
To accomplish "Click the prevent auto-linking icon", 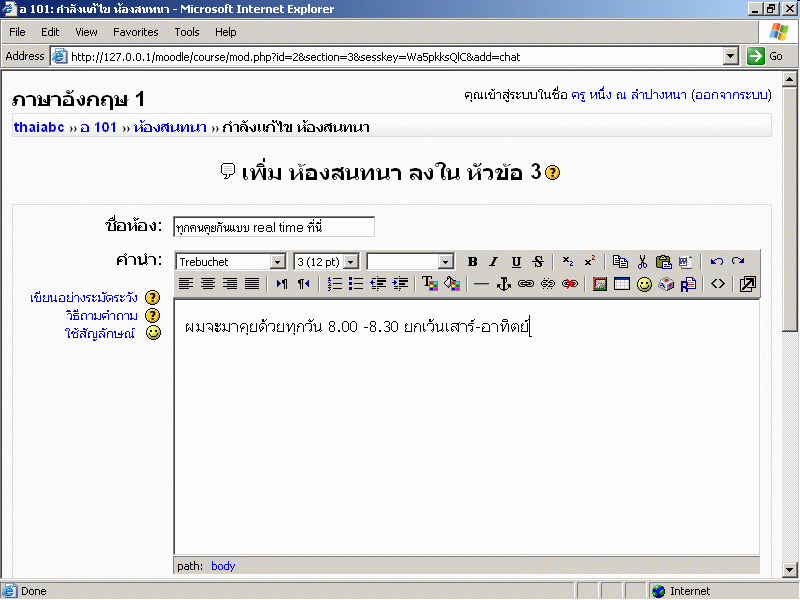I will pos(569,284).
